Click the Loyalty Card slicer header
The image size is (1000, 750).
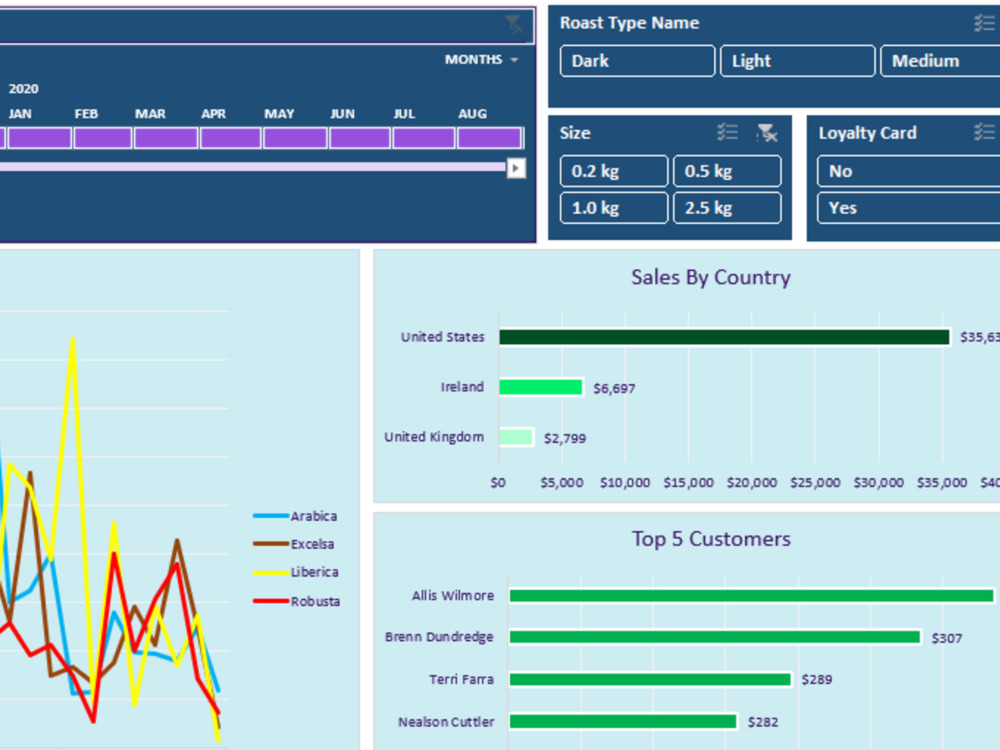[867, 133]
